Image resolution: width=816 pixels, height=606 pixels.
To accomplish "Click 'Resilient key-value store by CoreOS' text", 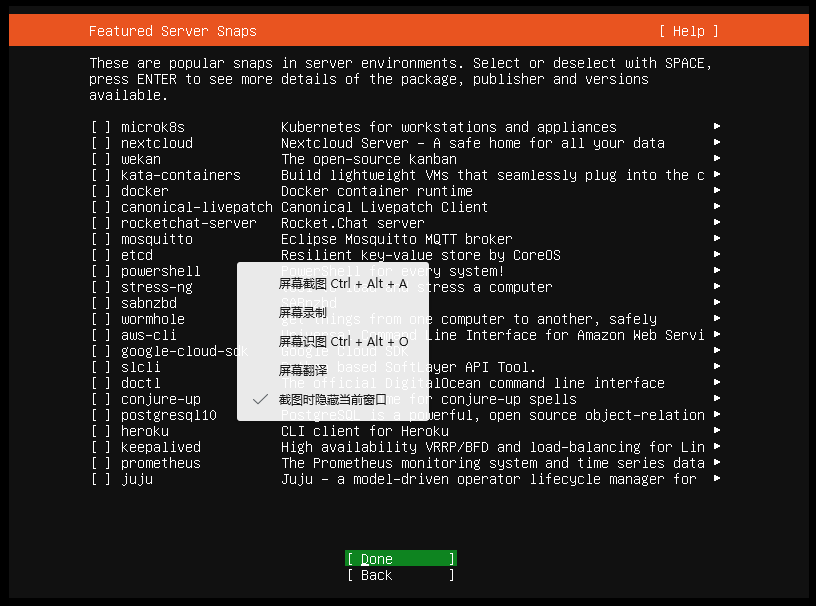I will (x=421, y=255).
